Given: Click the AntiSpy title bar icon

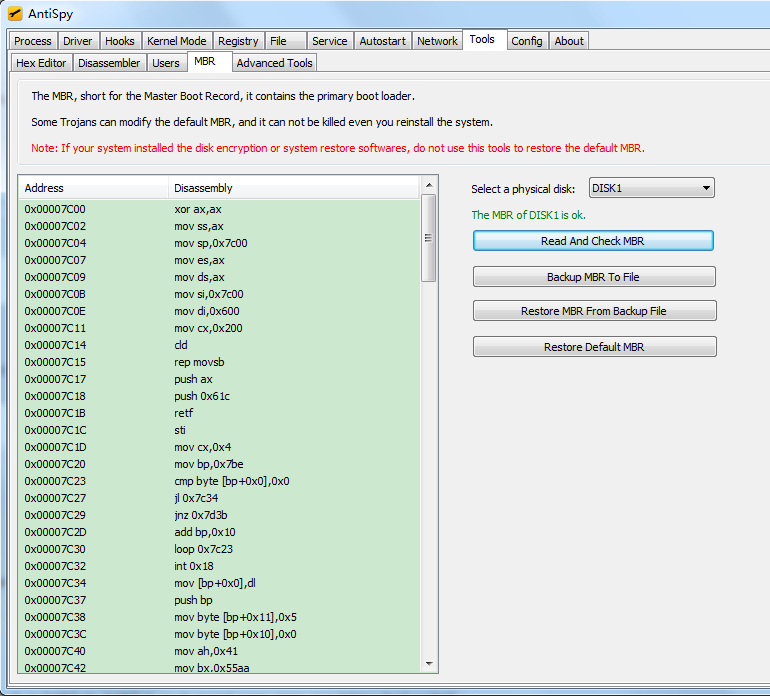Looking at the screenshot, I should pyautogui.click(x=15, y=14).
